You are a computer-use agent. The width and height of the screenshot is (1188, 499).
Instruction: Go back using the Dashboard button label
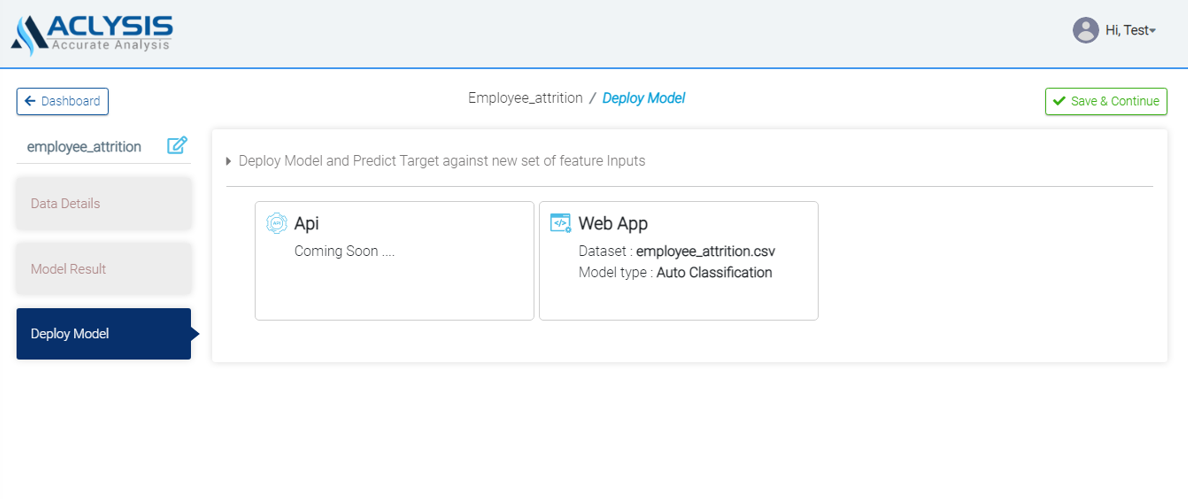70,101
